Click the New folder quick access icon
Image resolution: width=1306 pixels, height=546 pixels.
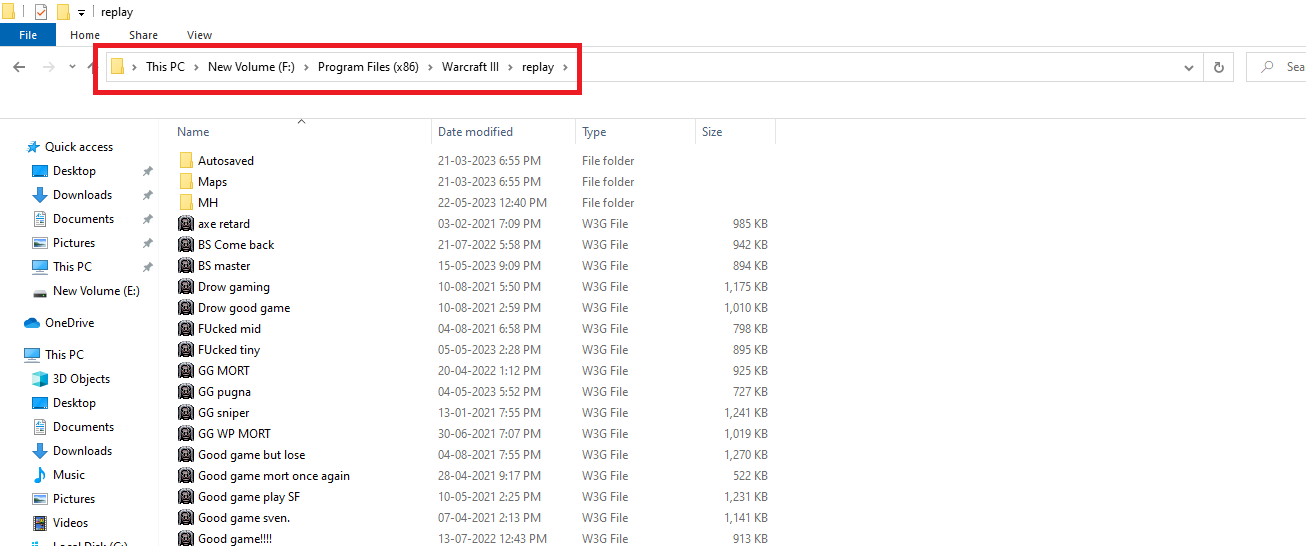click(x=63, y=12)
